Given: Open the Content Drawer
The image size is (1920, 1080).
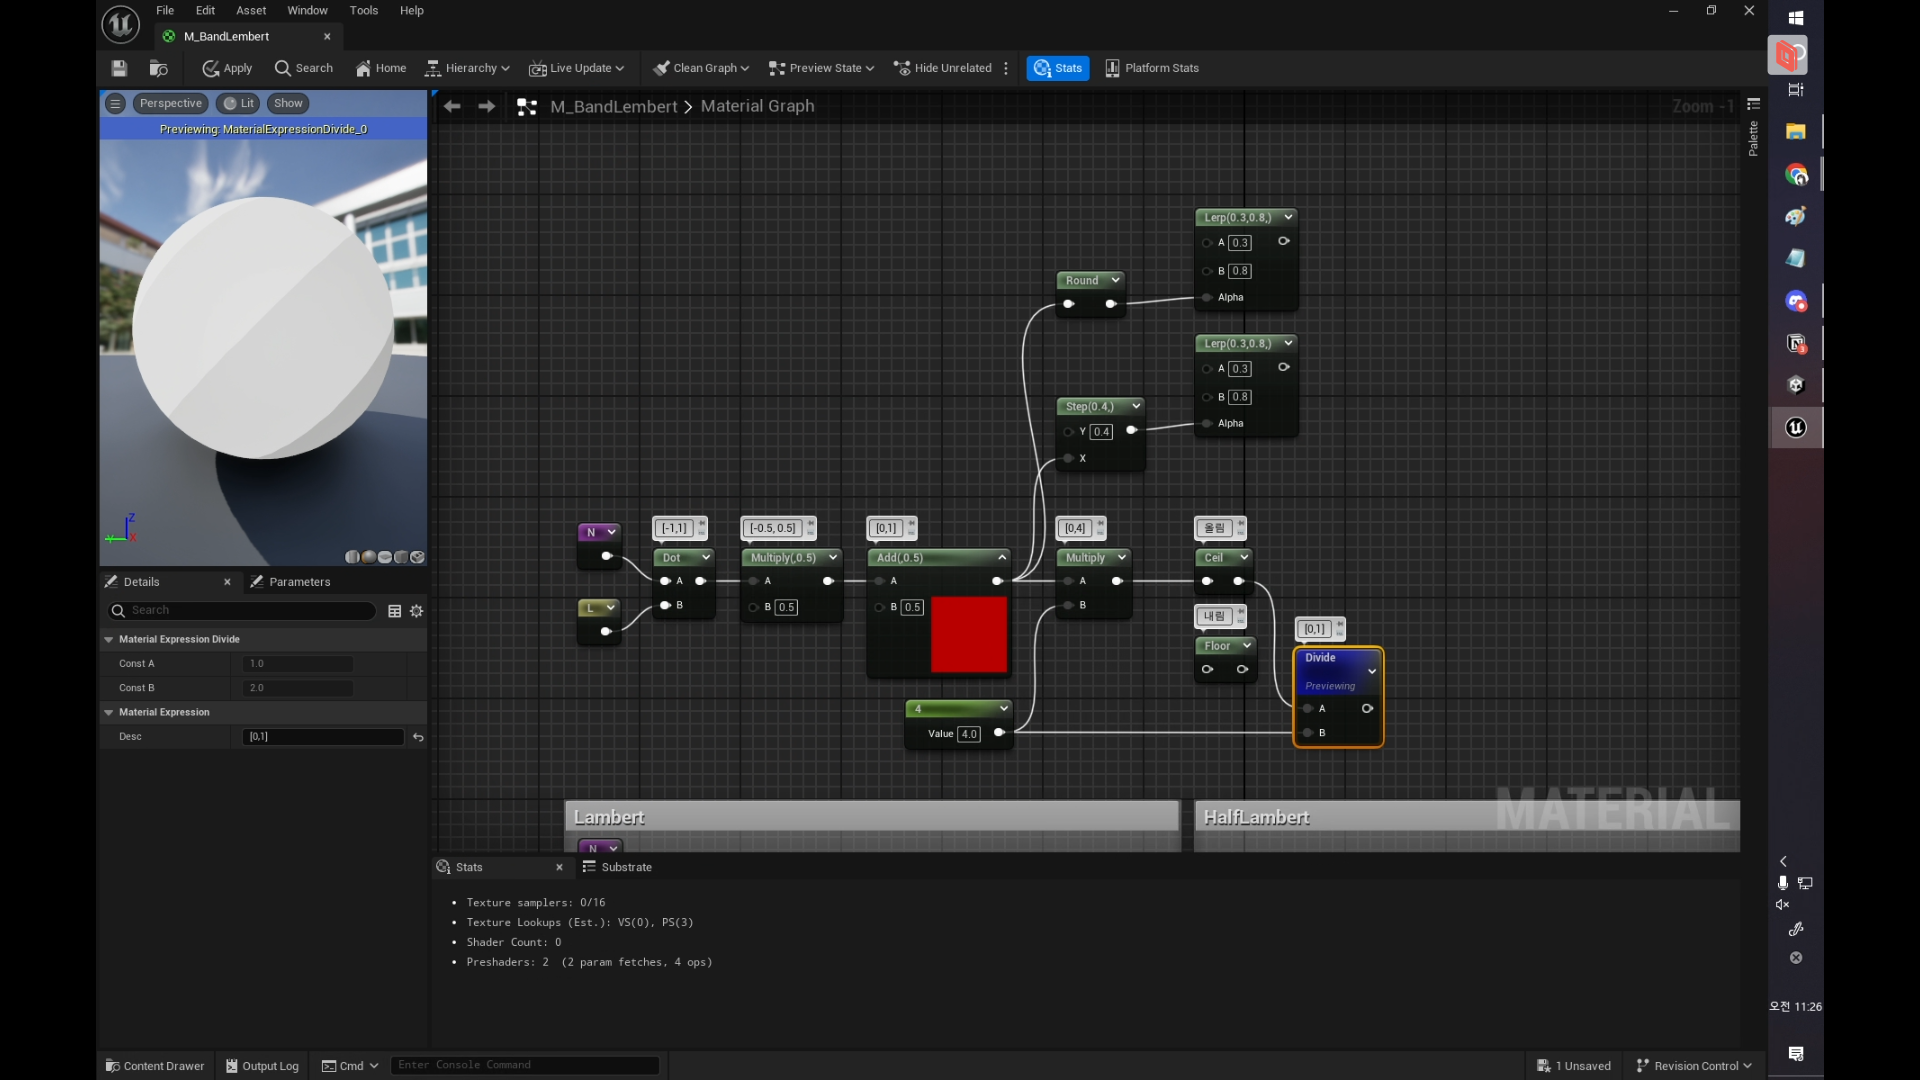Looking at the screenshot, I should click(155, 1066).
